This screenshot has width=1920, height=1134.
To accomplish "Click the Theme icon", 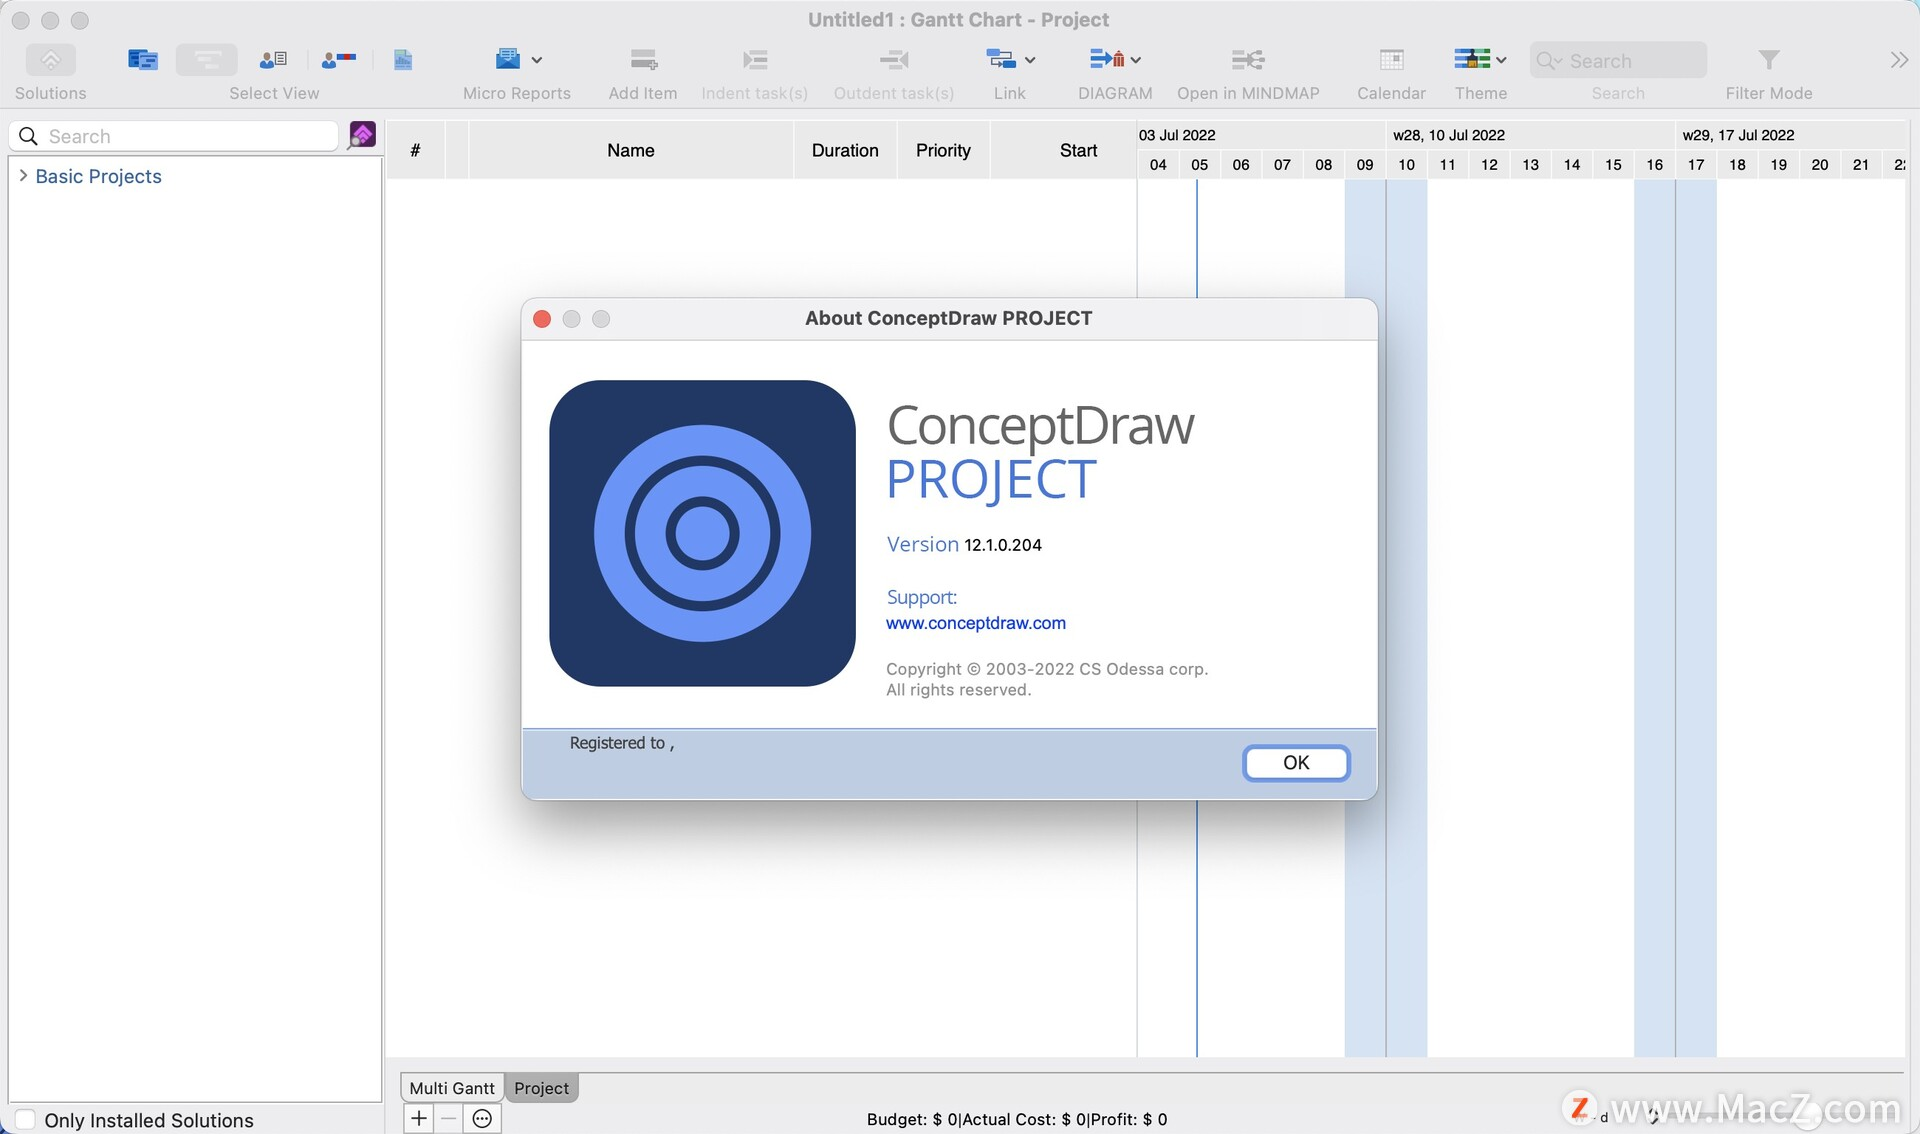I will click(1472, 59).
